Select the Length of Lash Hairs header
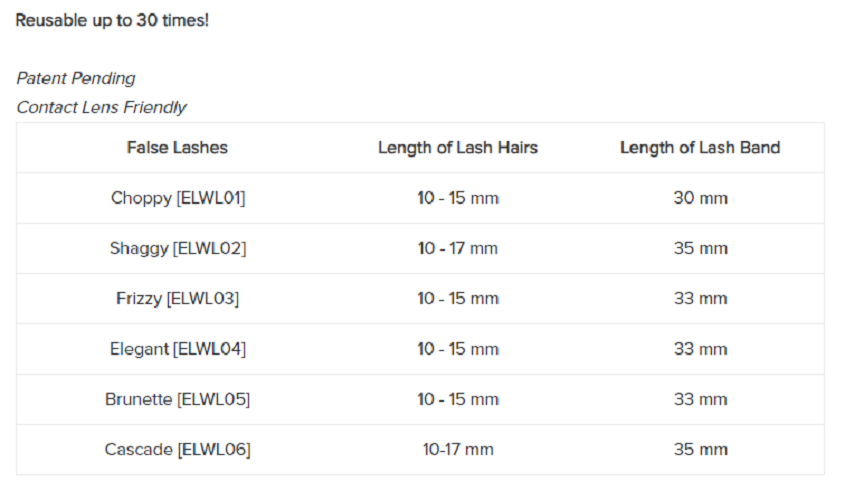The height and width of the screenshot is (500, 845). point(458,148)
